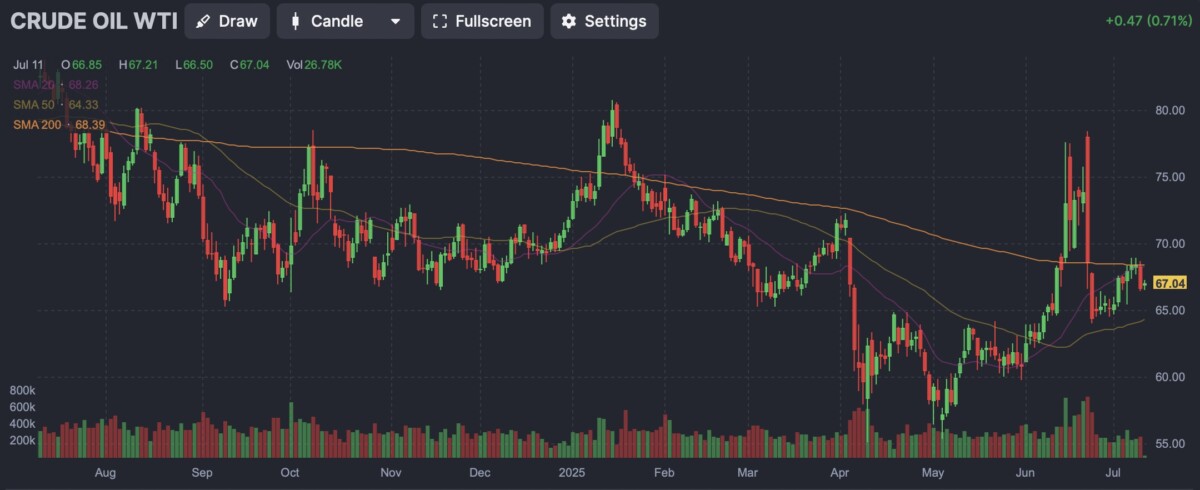Open chart Settings via gear icon

tap(569, 21)
